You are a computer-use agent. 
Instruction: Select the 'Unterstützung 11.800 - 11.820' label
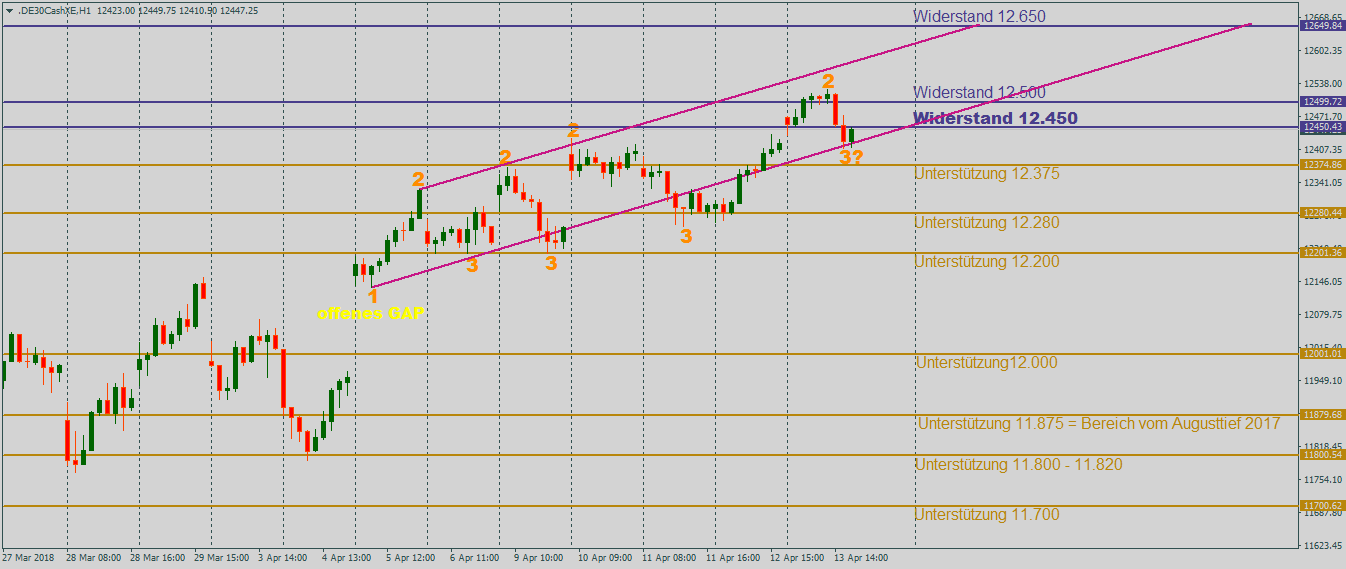click(1018, 465)
